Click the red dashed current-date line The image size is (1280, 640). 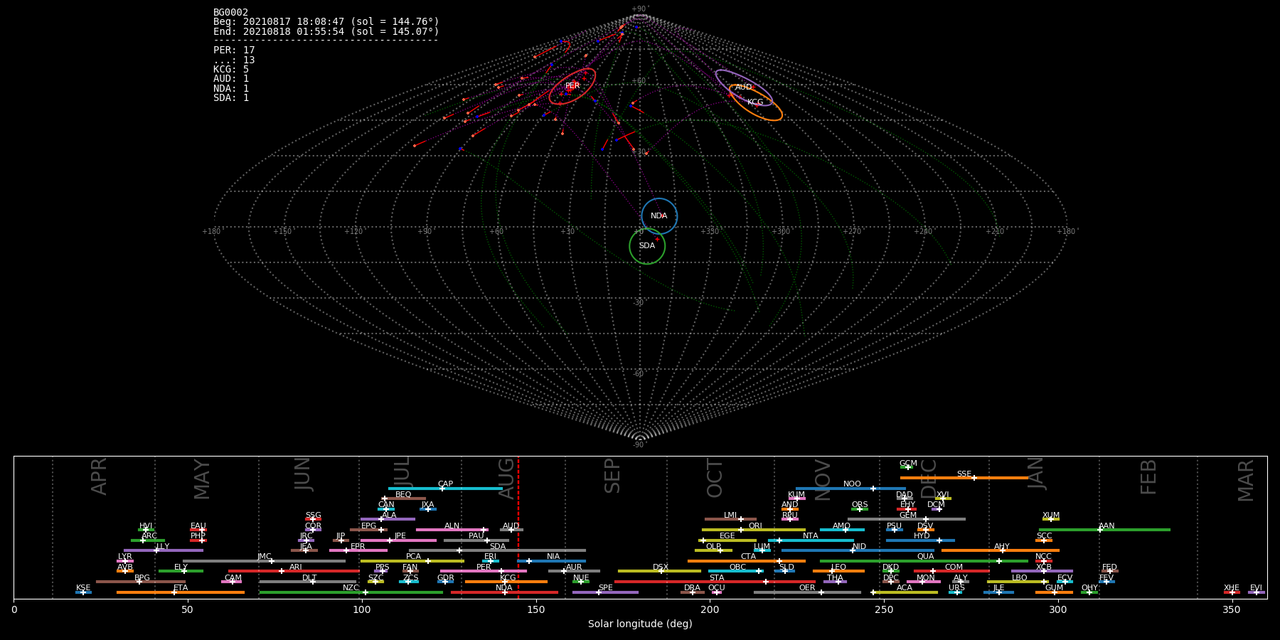518,527
